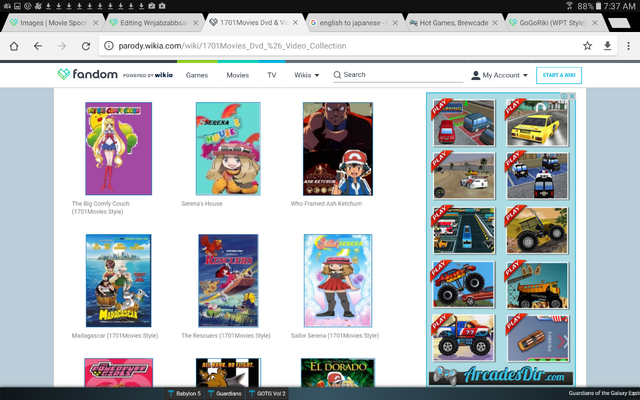Click the ArcadesDir.com banner
640x400 pixels.
click(501, 375)
